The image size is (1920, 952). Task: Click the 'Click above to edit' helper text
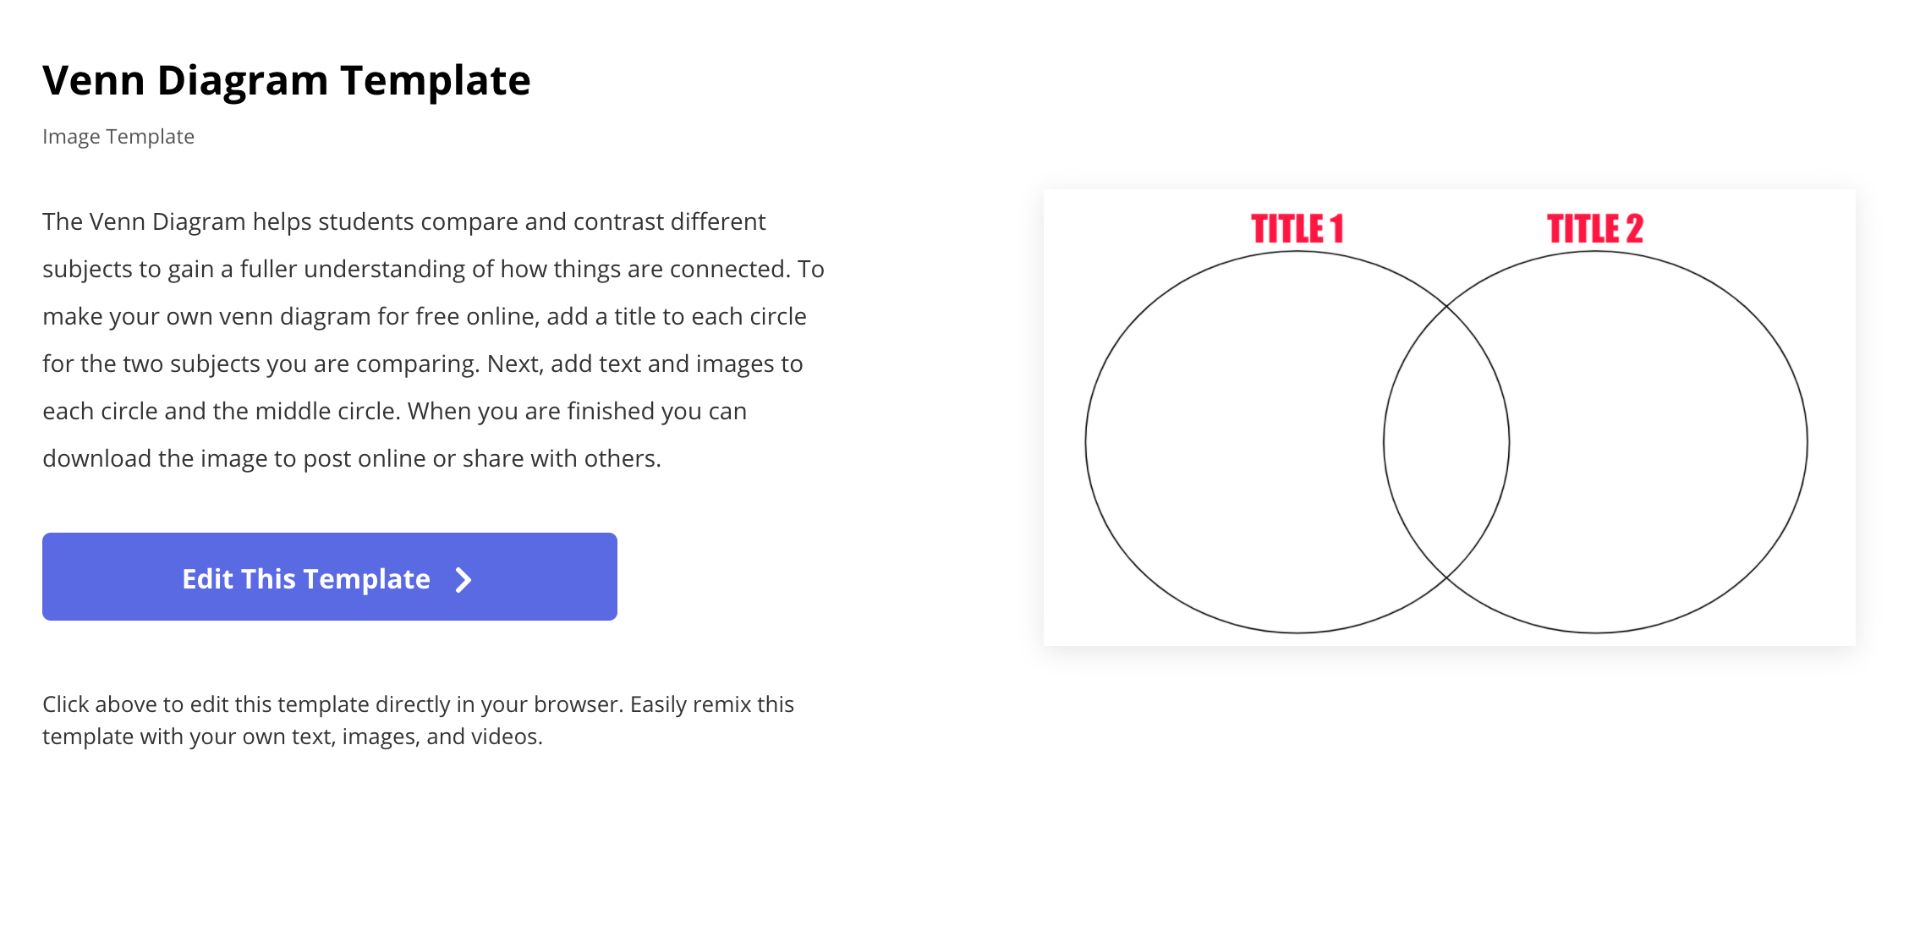[418, 705]
